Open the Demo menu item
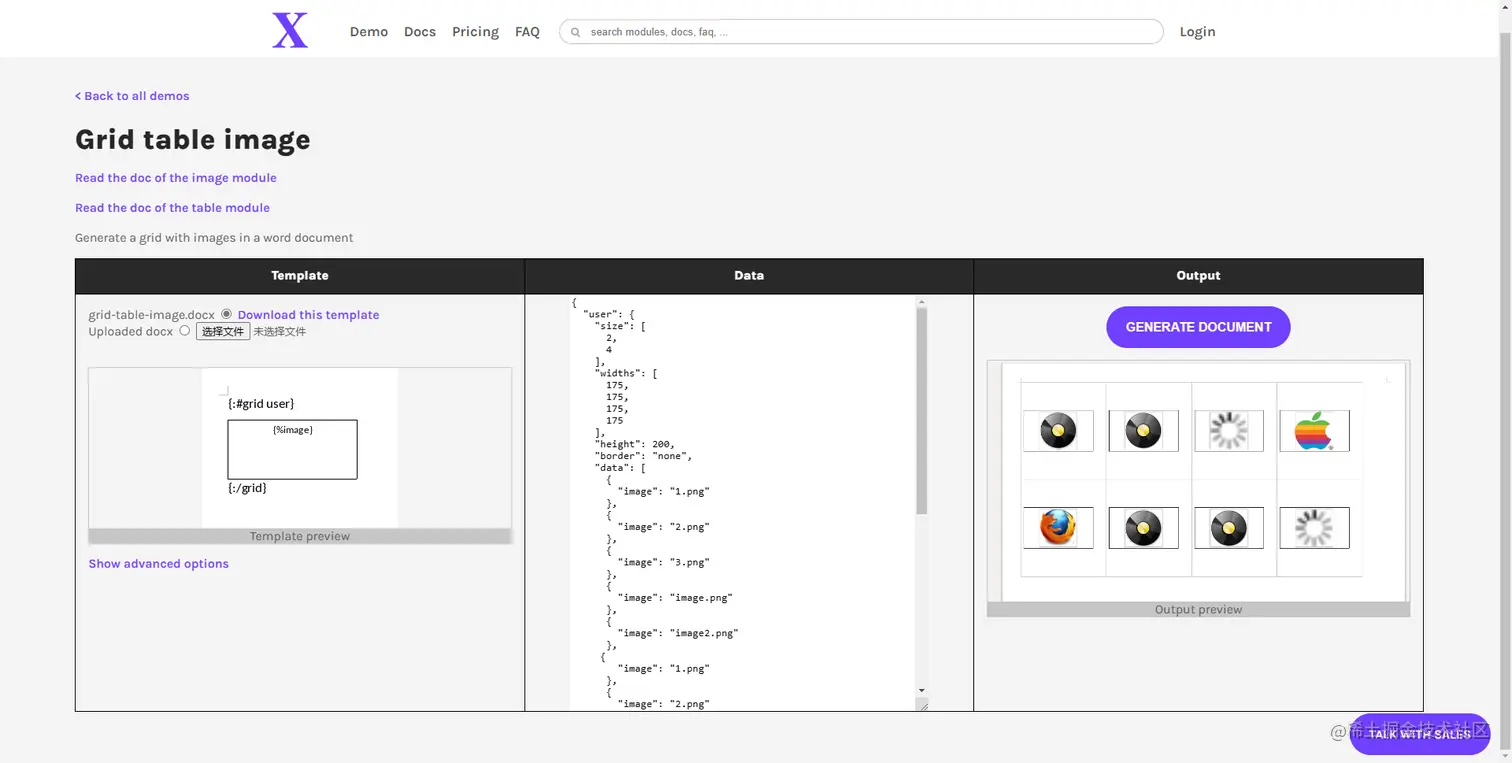The image size is (1512, 763). tap(369, 32)
